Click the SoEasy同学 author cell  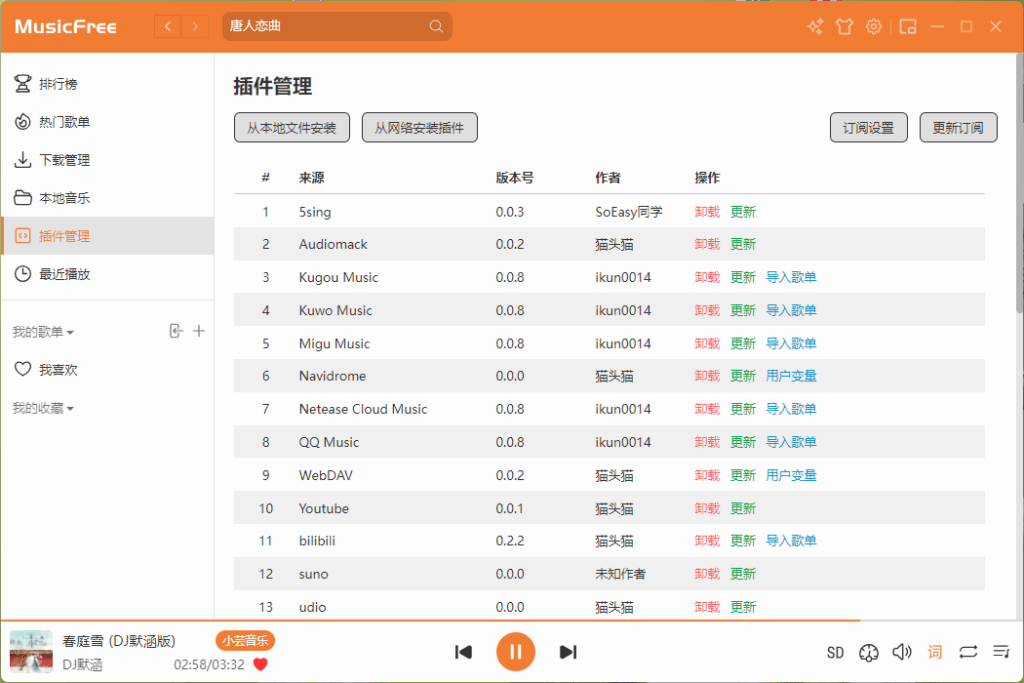pos(629,212)
